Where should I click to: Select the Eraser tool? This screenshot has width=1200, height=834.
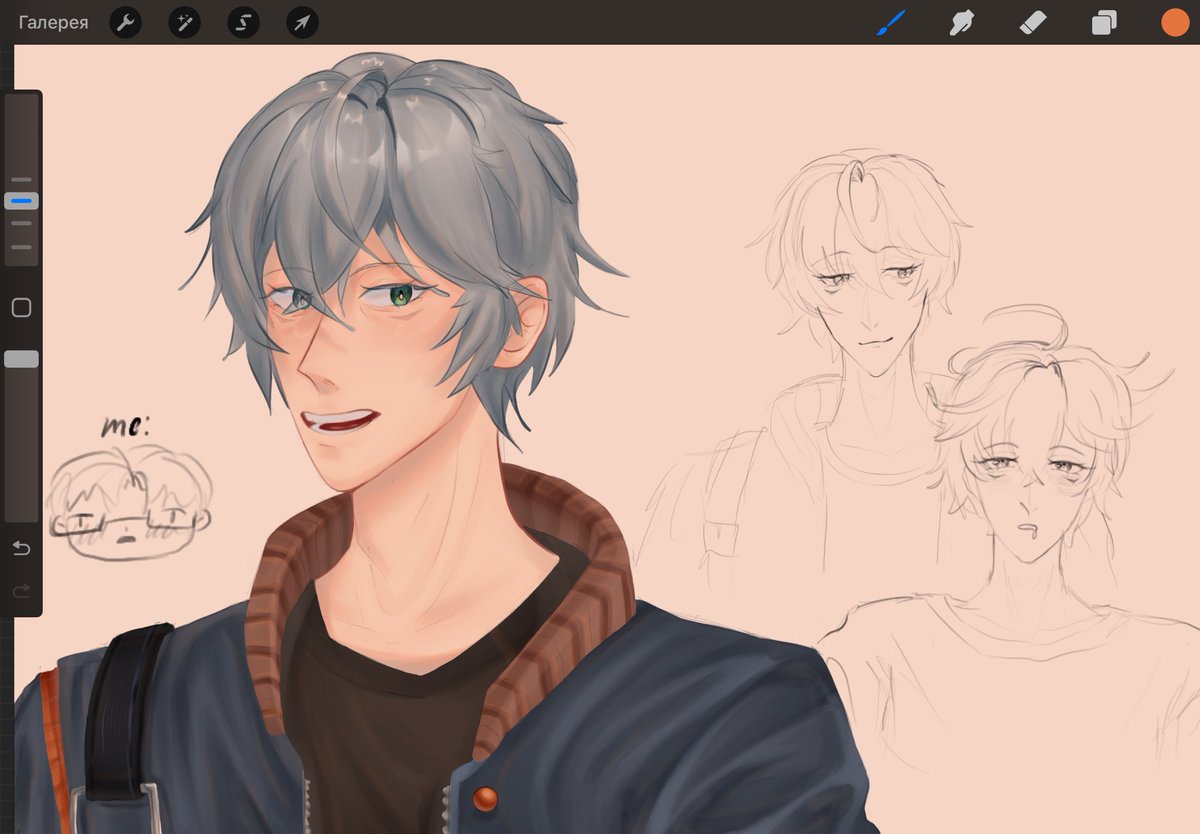point(1032,22)
